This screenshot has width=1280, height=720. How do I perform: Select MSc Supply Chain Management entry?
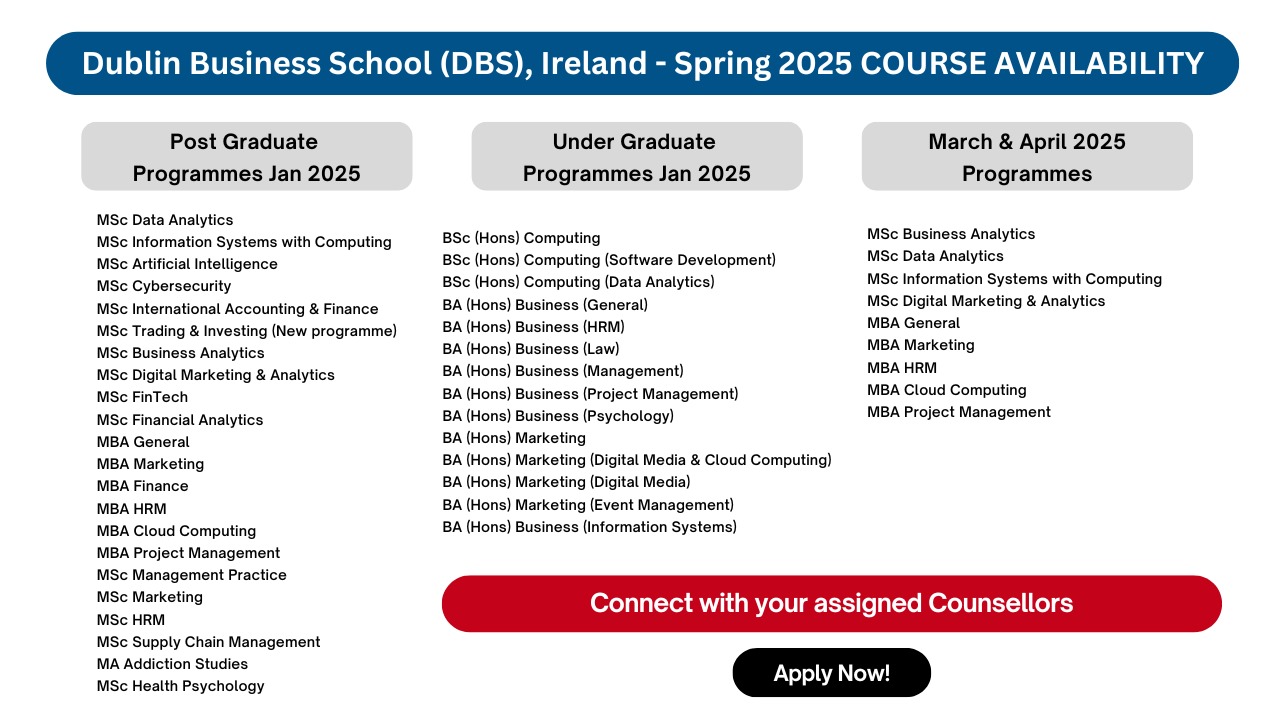[x=209, y=642]
